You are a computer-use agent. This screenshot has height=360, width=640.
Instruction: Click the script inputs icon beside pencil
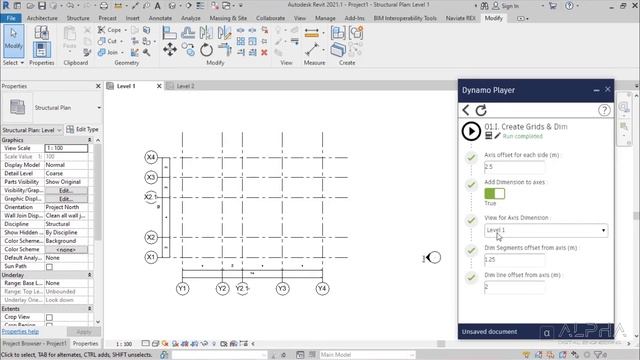point(488,136)
